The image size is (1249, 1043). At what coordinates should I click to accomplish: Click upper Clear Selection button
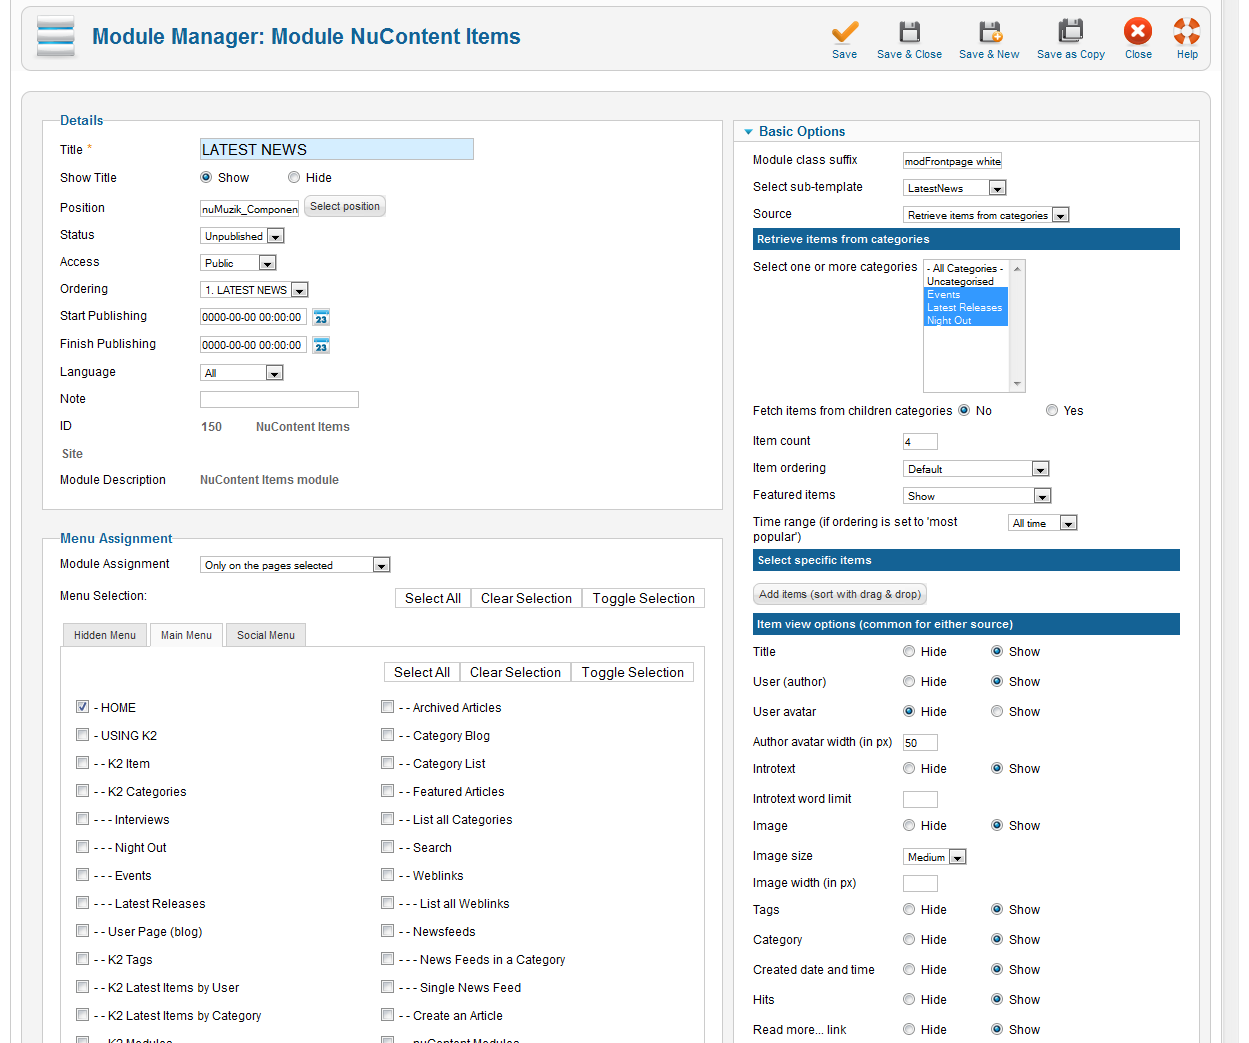click(x=526, y=598)
